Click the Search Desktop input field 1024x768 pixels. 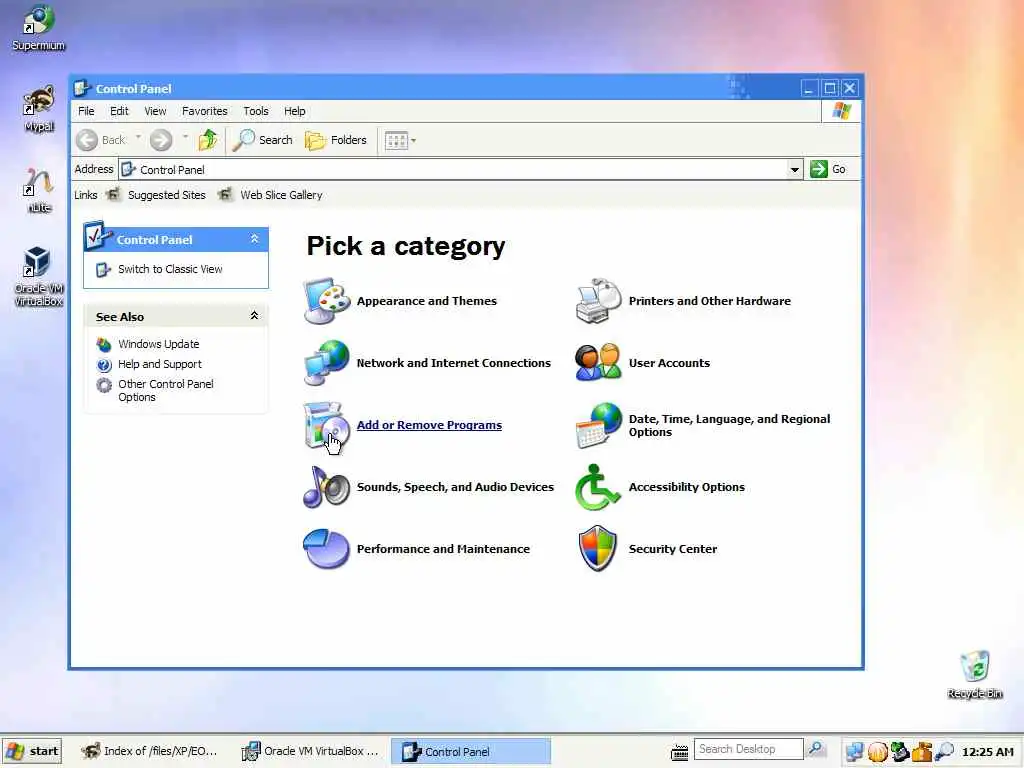748,749
